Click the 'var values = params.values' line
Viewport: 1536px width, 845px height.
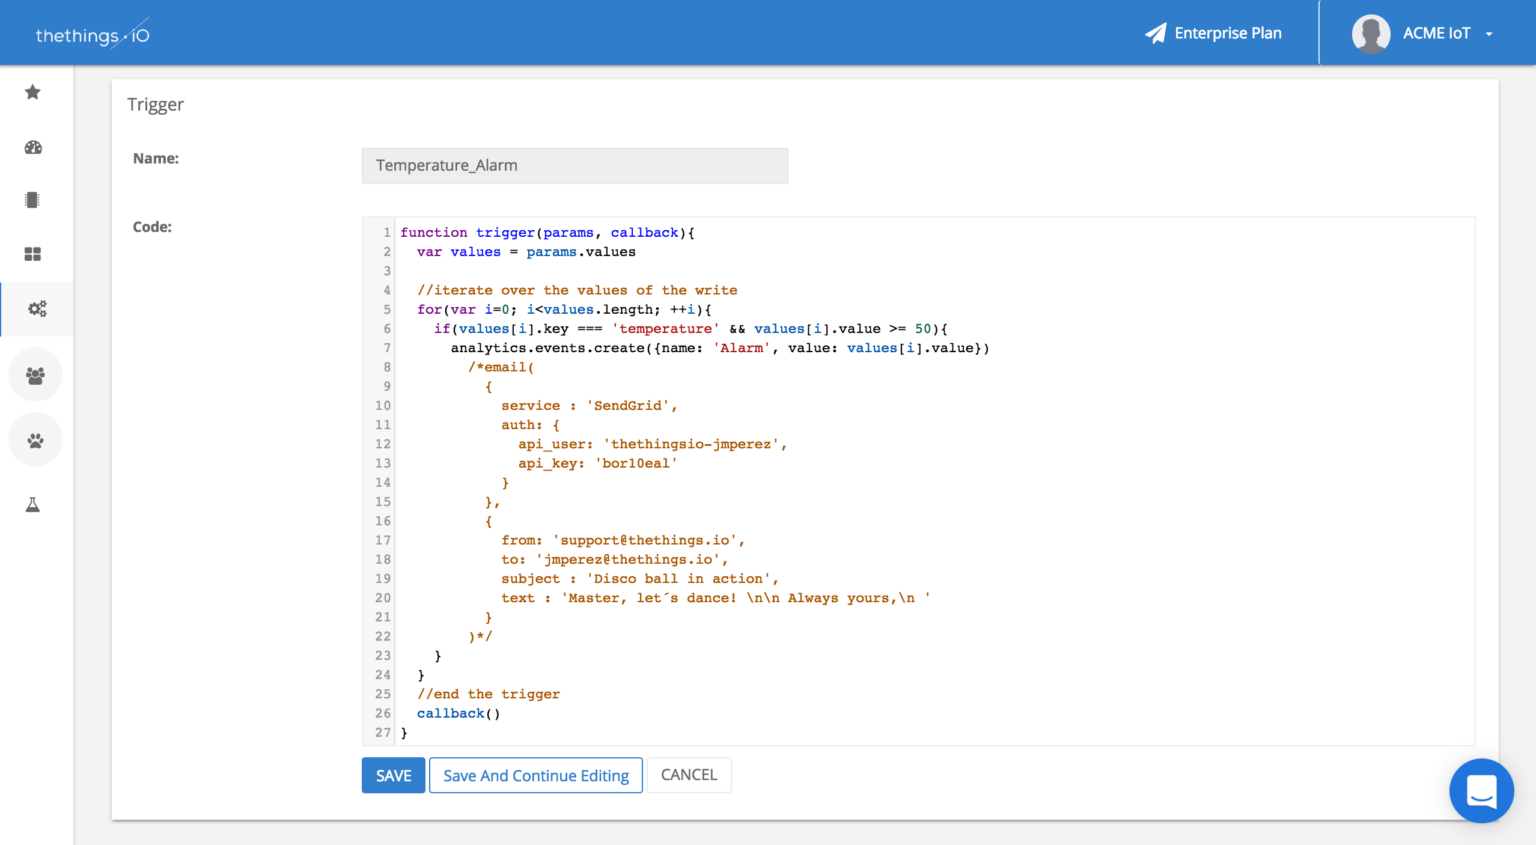(526, 252)
